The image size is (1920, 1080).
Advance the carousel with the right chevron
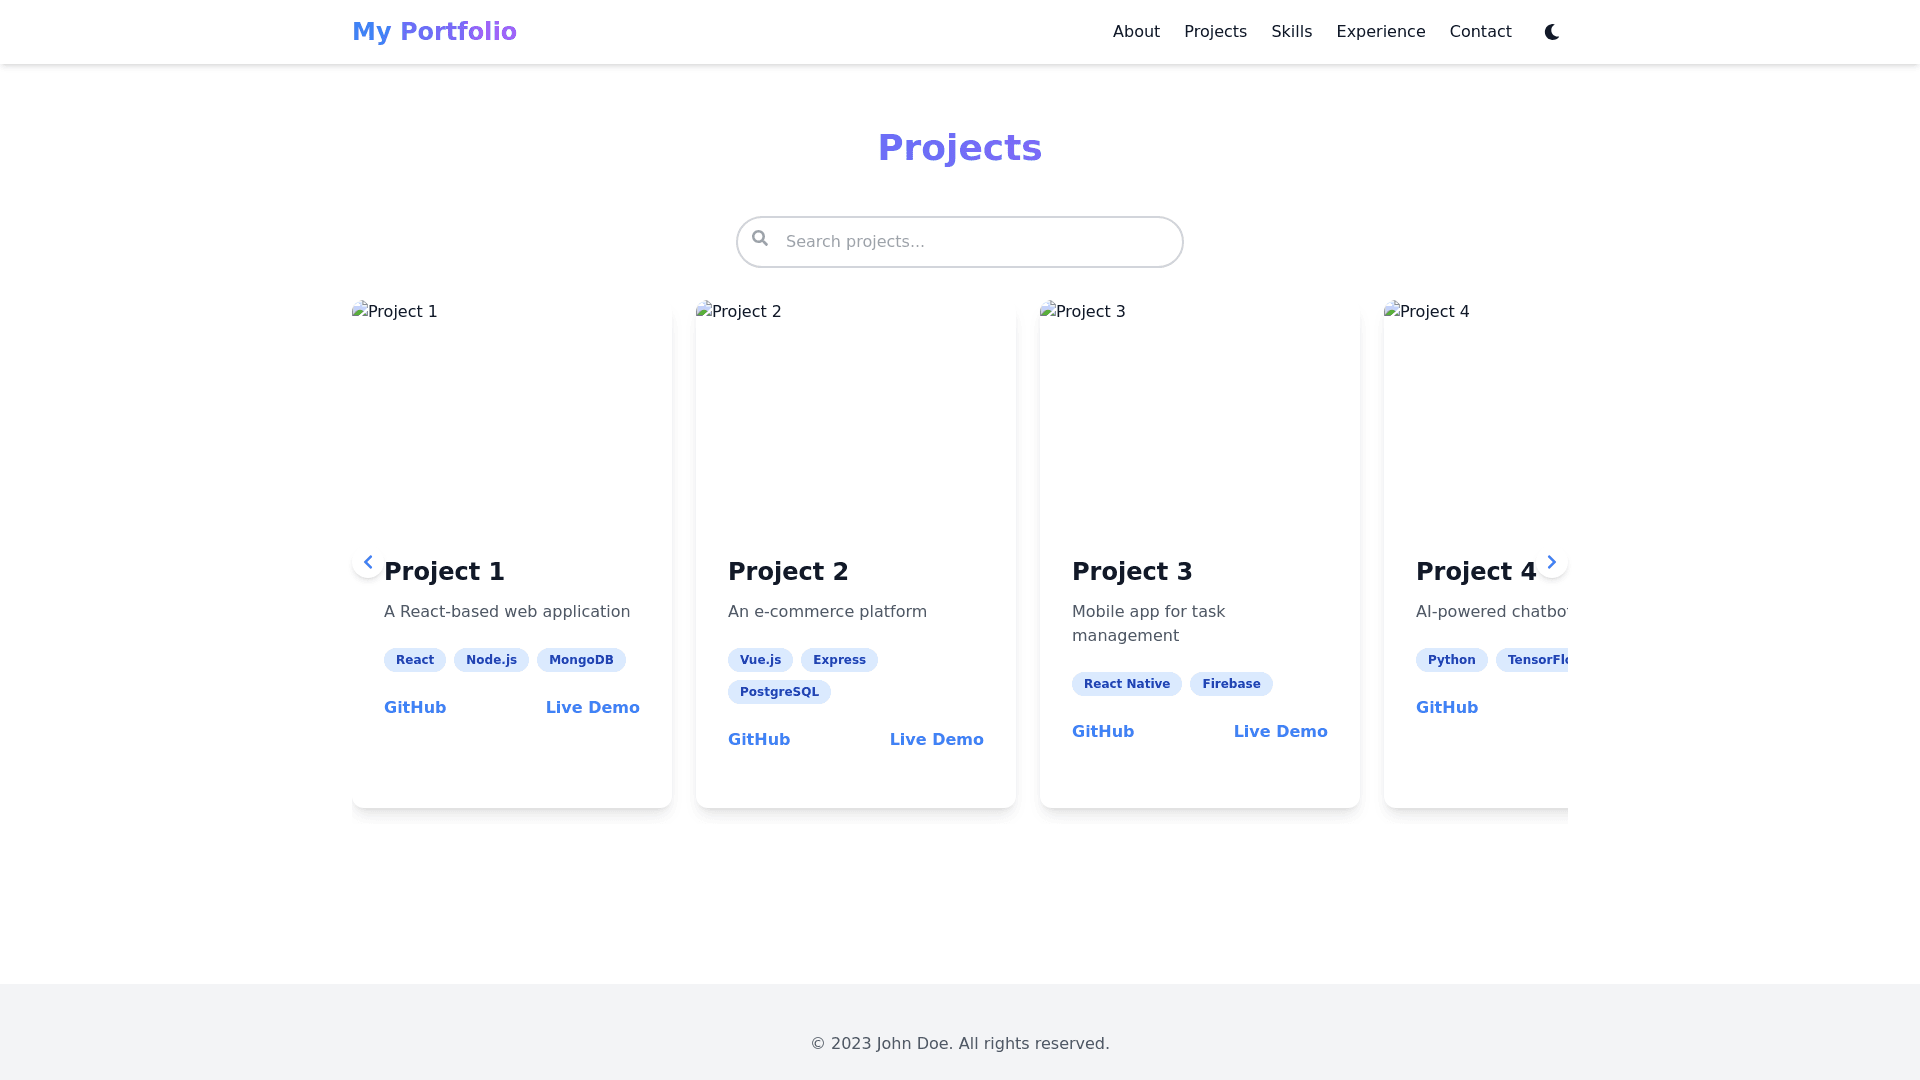click(1551, 562)
